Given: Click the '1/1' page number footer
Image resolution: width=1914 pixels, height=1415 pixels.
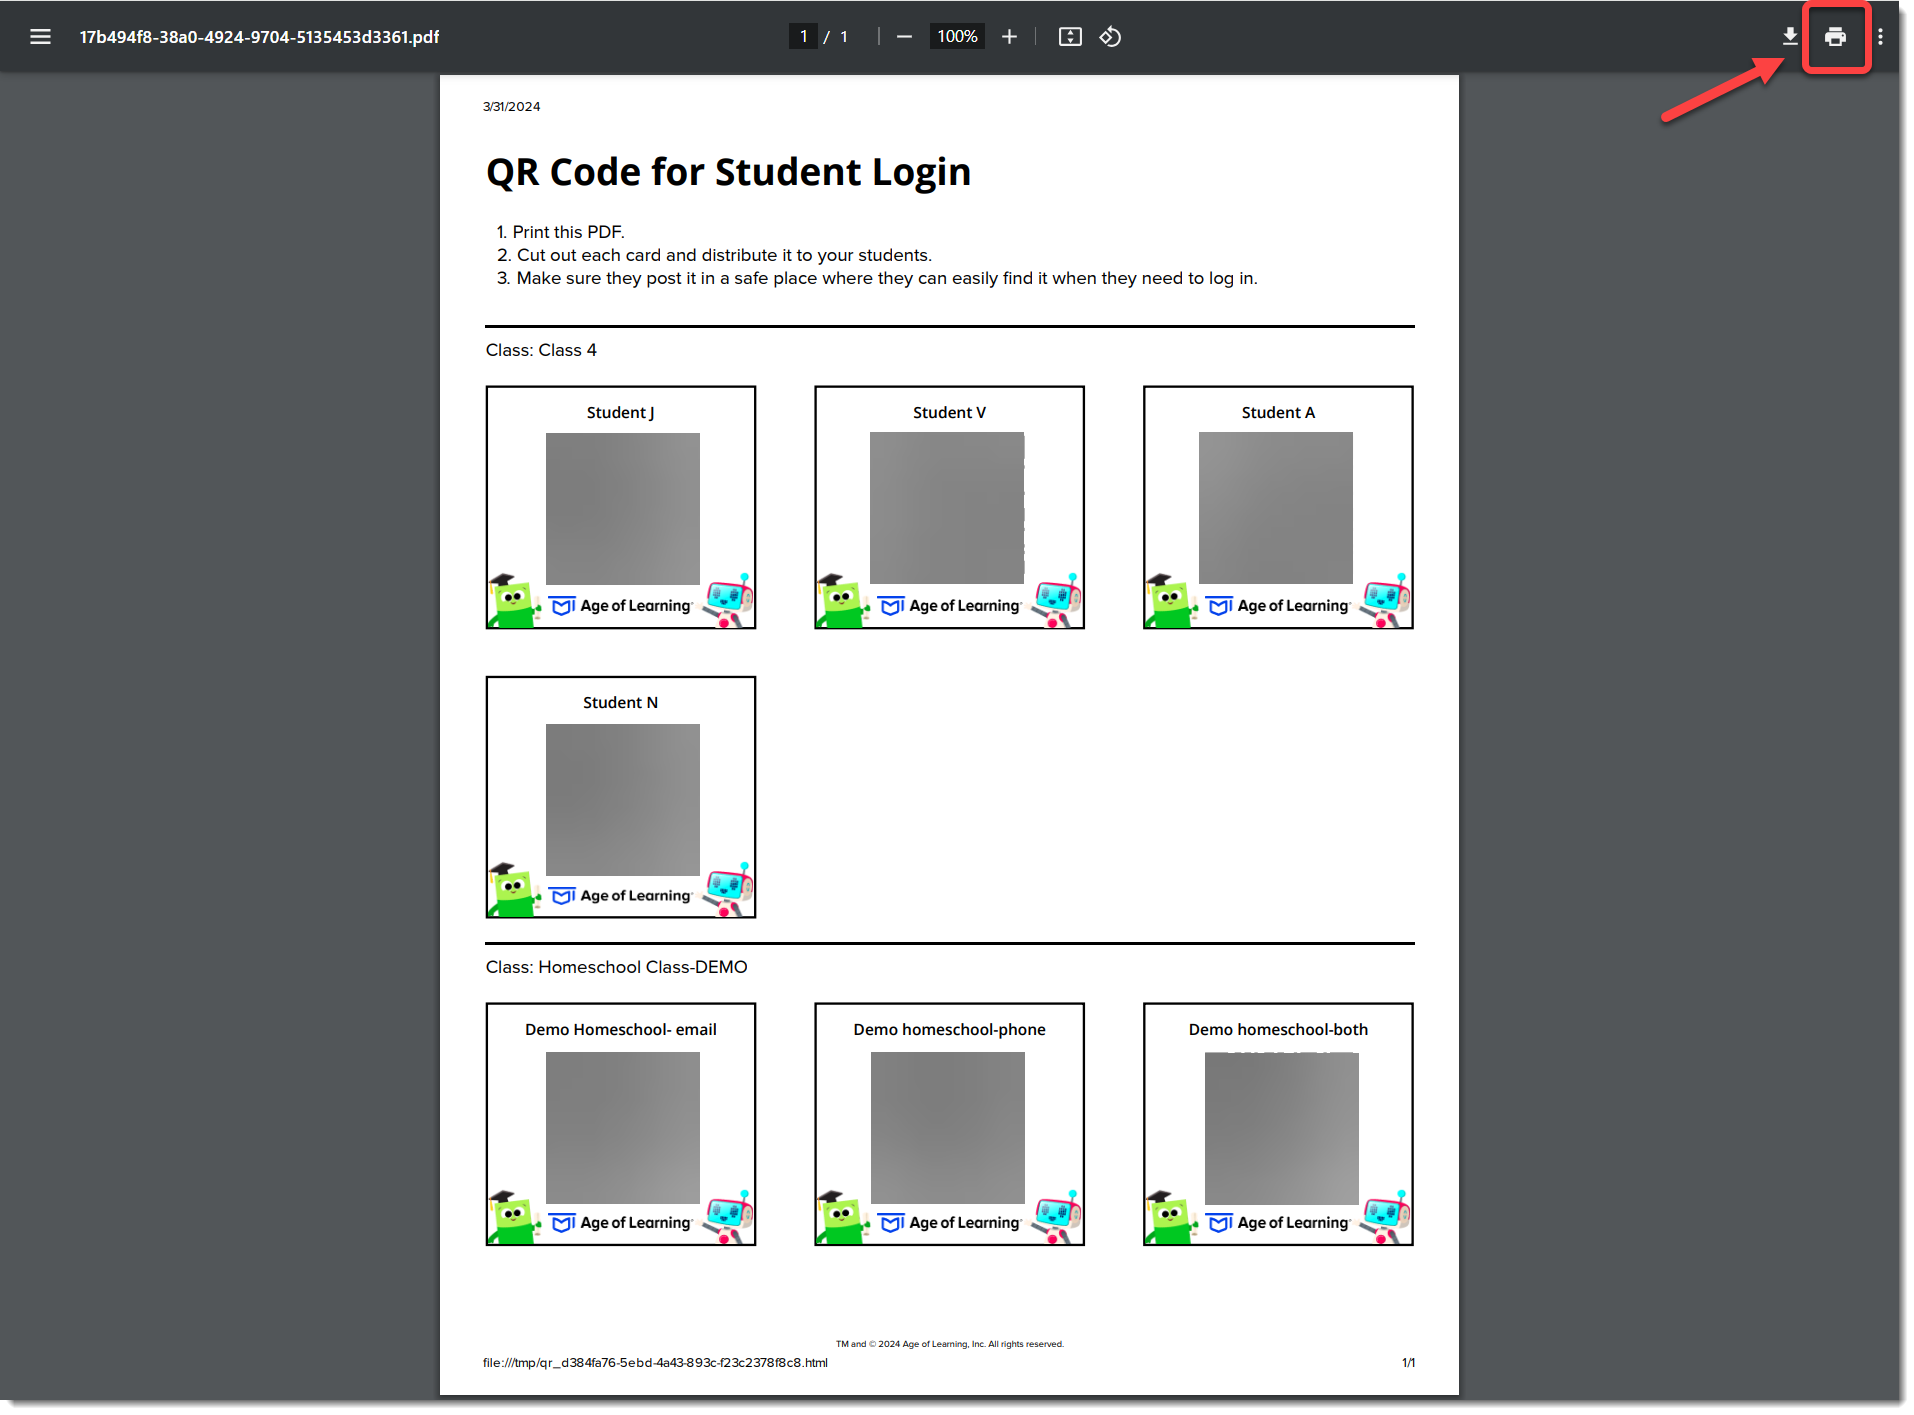Looking at the screenshot, I should (x=1408, y=1363).
